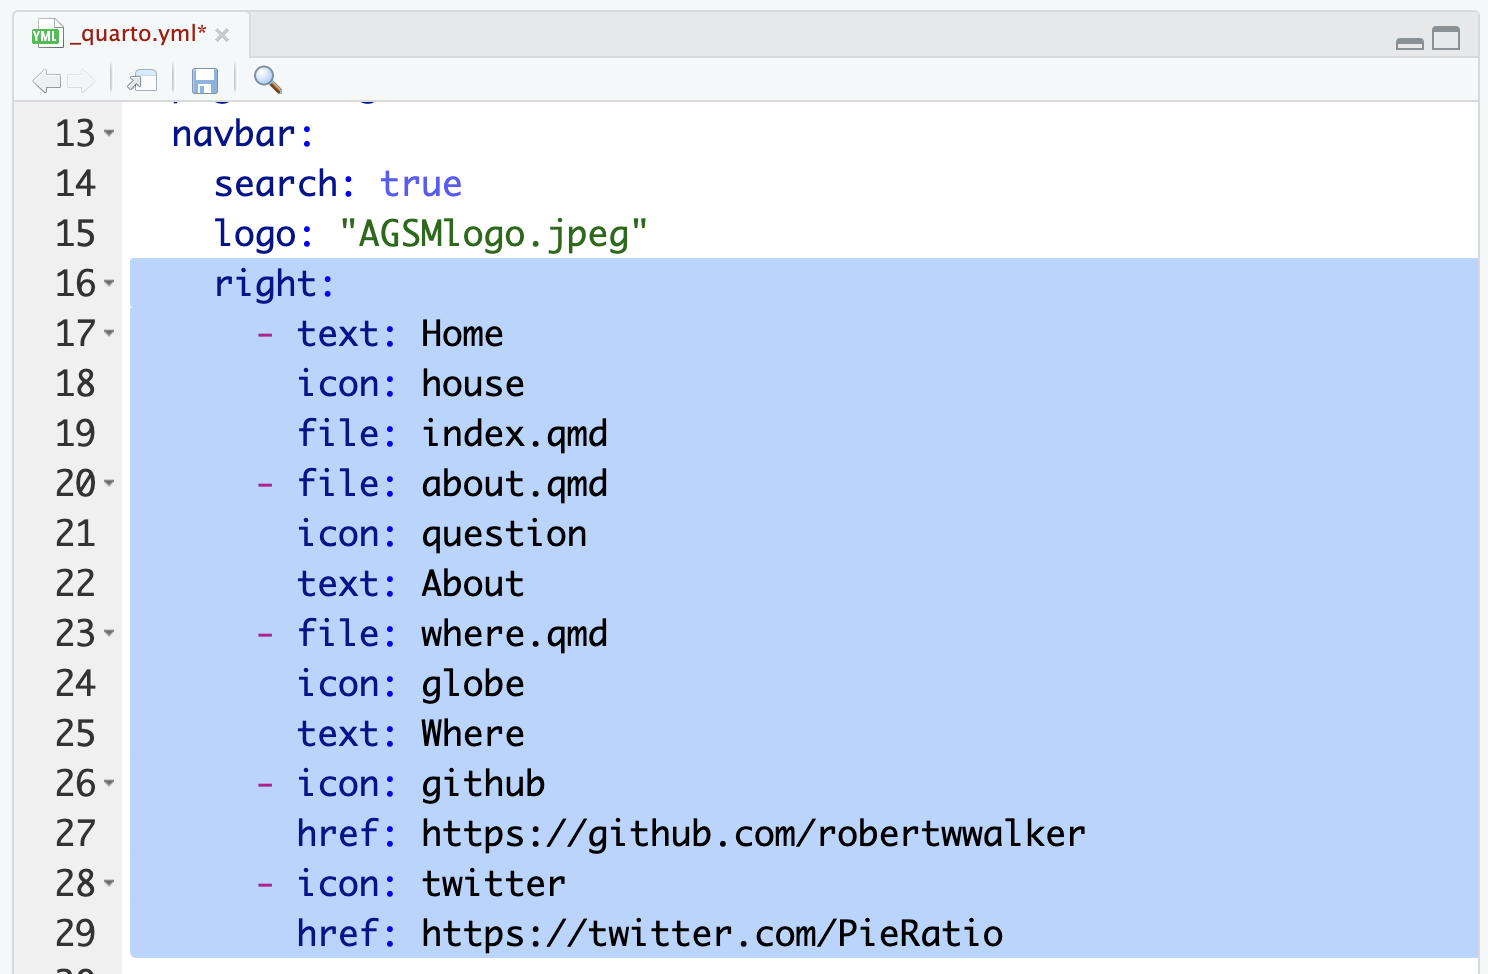Fold the about.qmd entry on line 20
The height and width of the screenshot is (974, 1488).
[x=109, y=483]
